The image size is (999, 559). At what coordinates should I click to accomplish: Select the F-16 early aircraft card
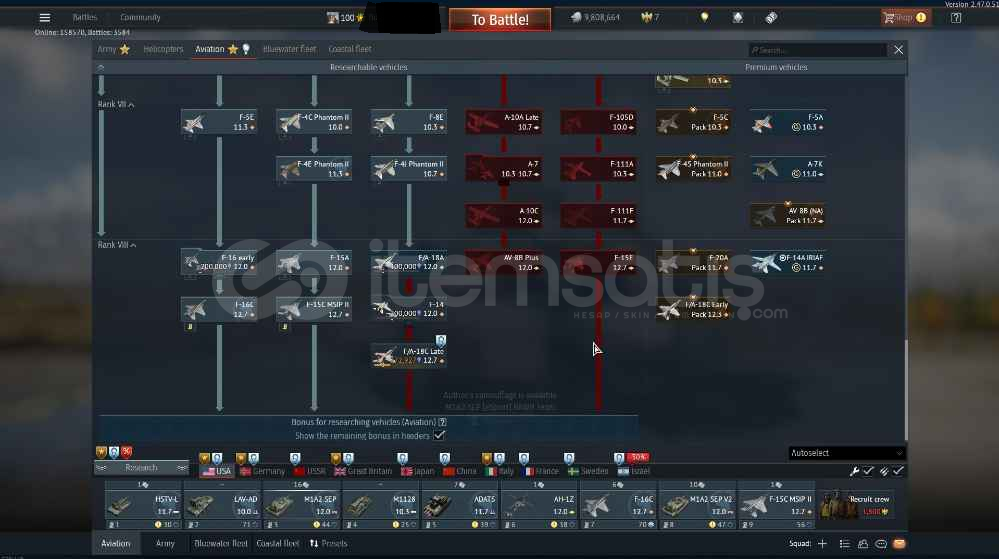(219, 262)
